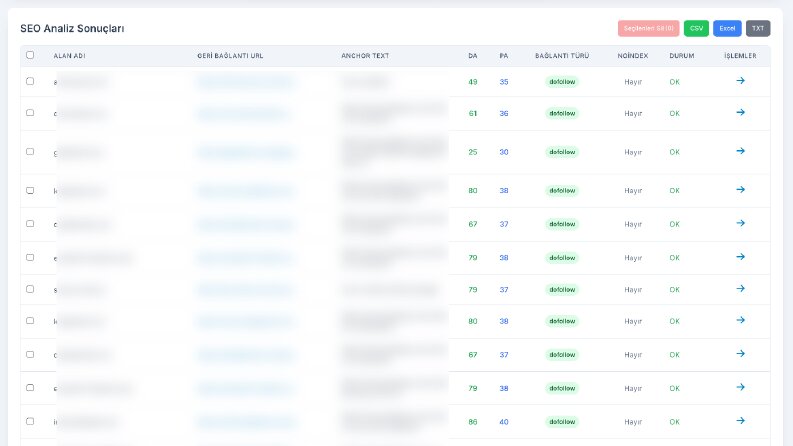Check the row with DA 79 and PA 37
The width and height of the screenshot is (793, 446).
30,289
